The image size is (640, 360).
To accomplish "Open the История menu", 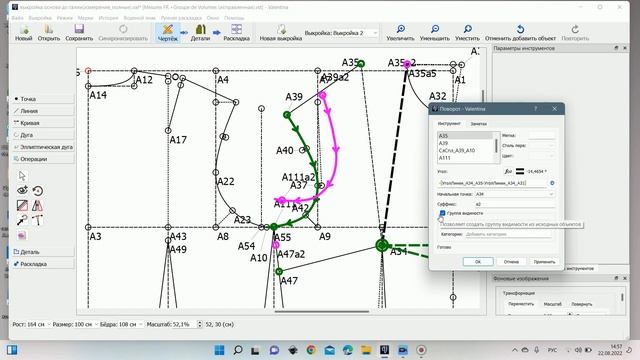I will tap(108, 18).
